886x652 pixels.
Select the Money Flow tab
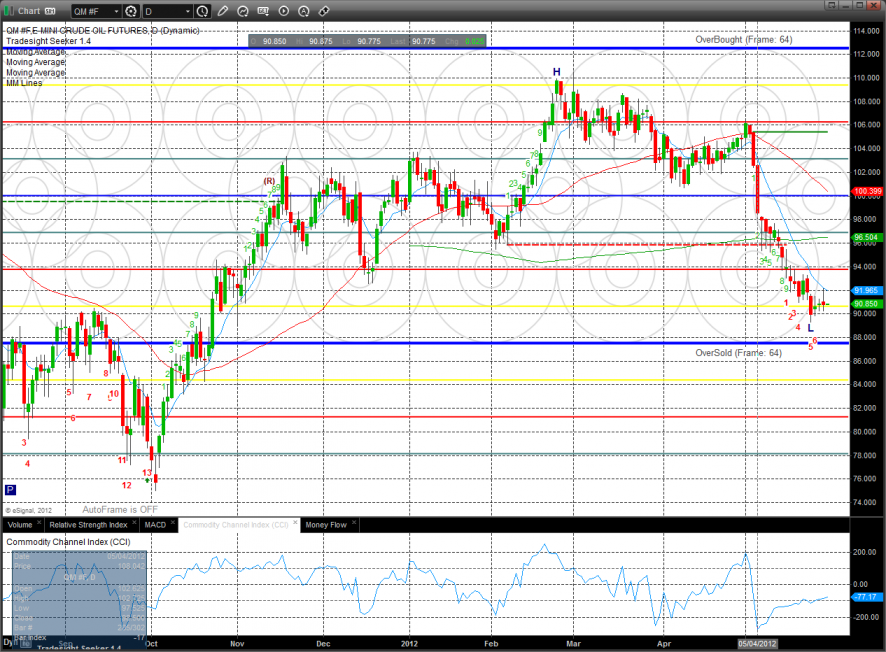click(x=326, y=524)
